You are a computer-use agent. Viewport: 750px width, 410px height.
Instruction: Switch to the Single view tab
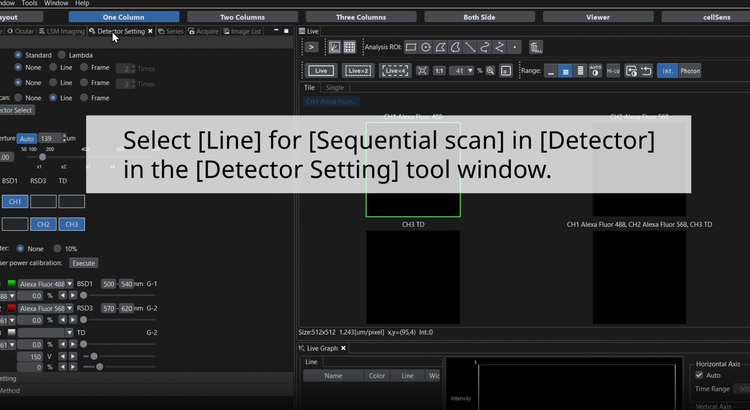click(x=334, y=88)
